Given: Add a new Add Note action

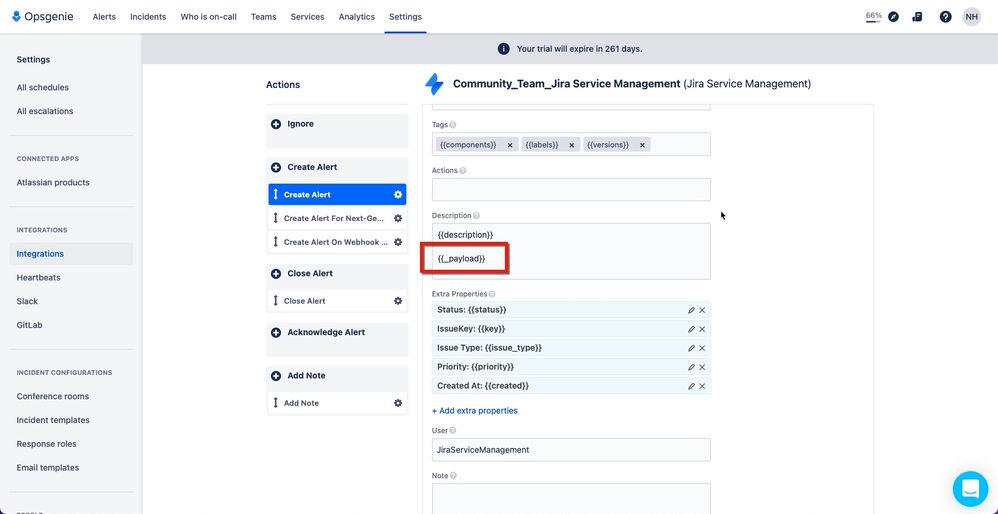Looking at the screenshot, I should coord(276,376).
